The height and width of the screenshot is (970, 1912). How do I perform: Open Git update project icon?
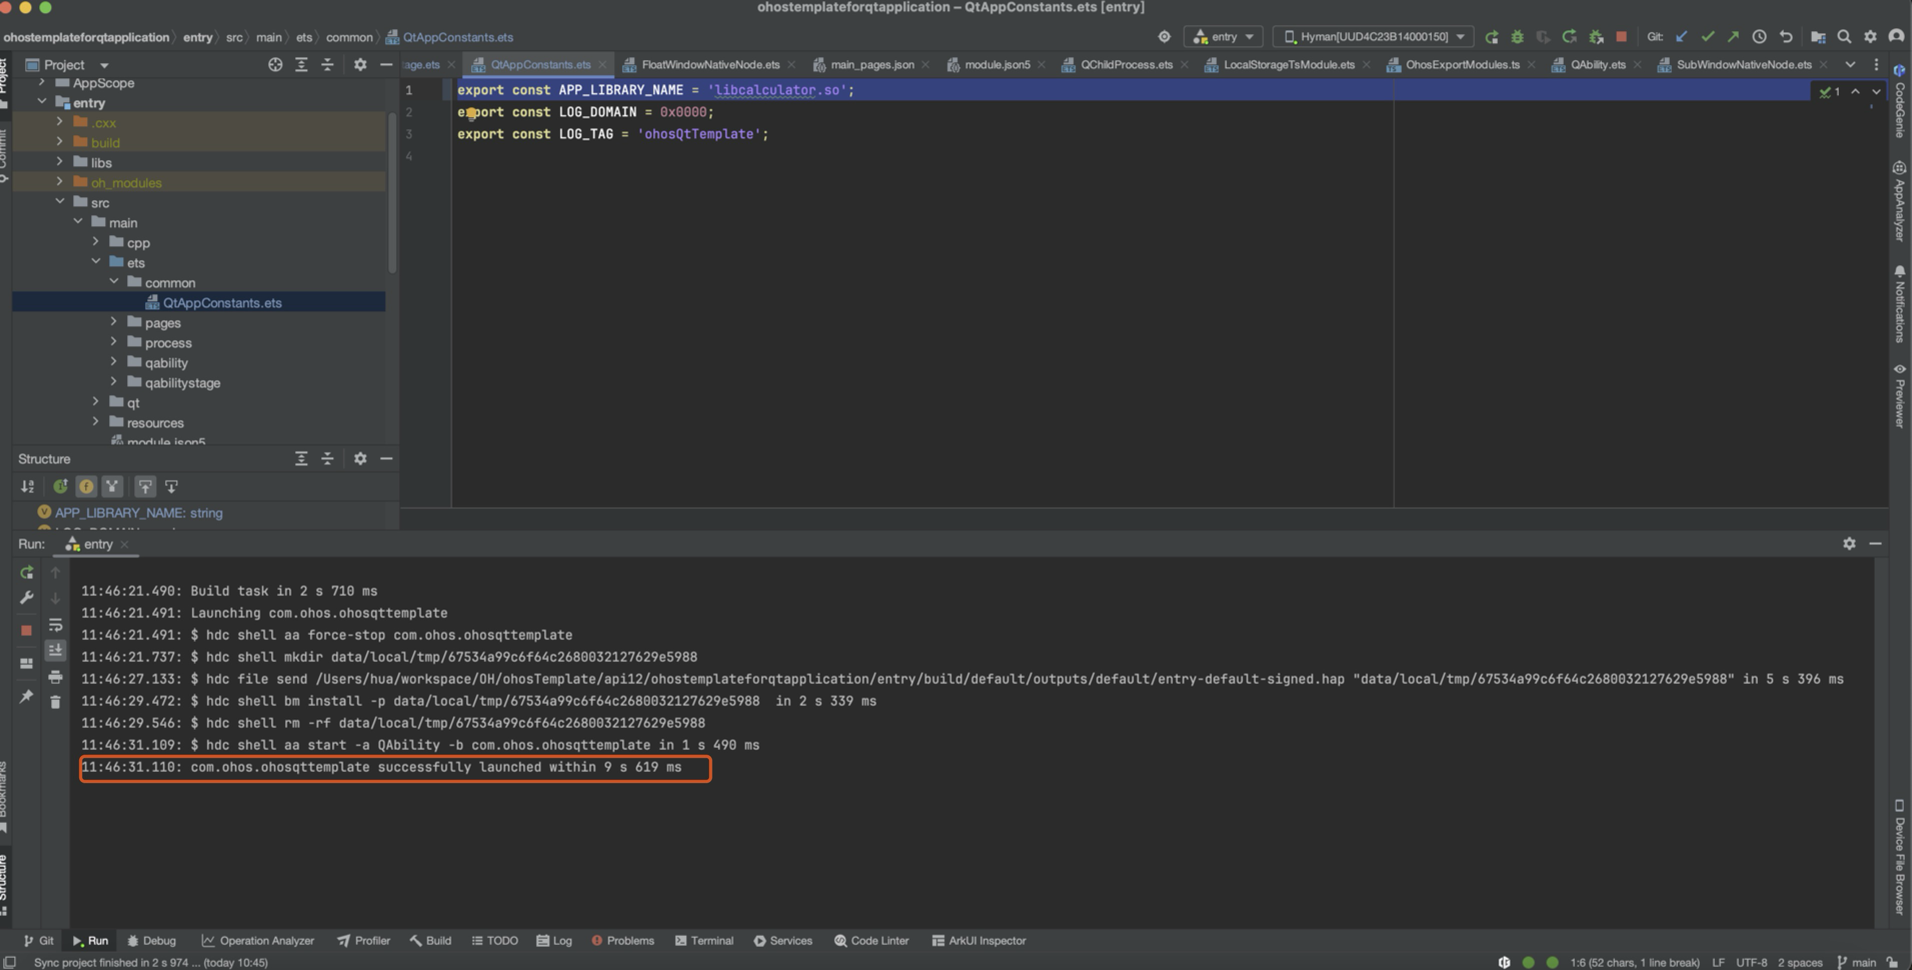click(x=1683, y=36)
